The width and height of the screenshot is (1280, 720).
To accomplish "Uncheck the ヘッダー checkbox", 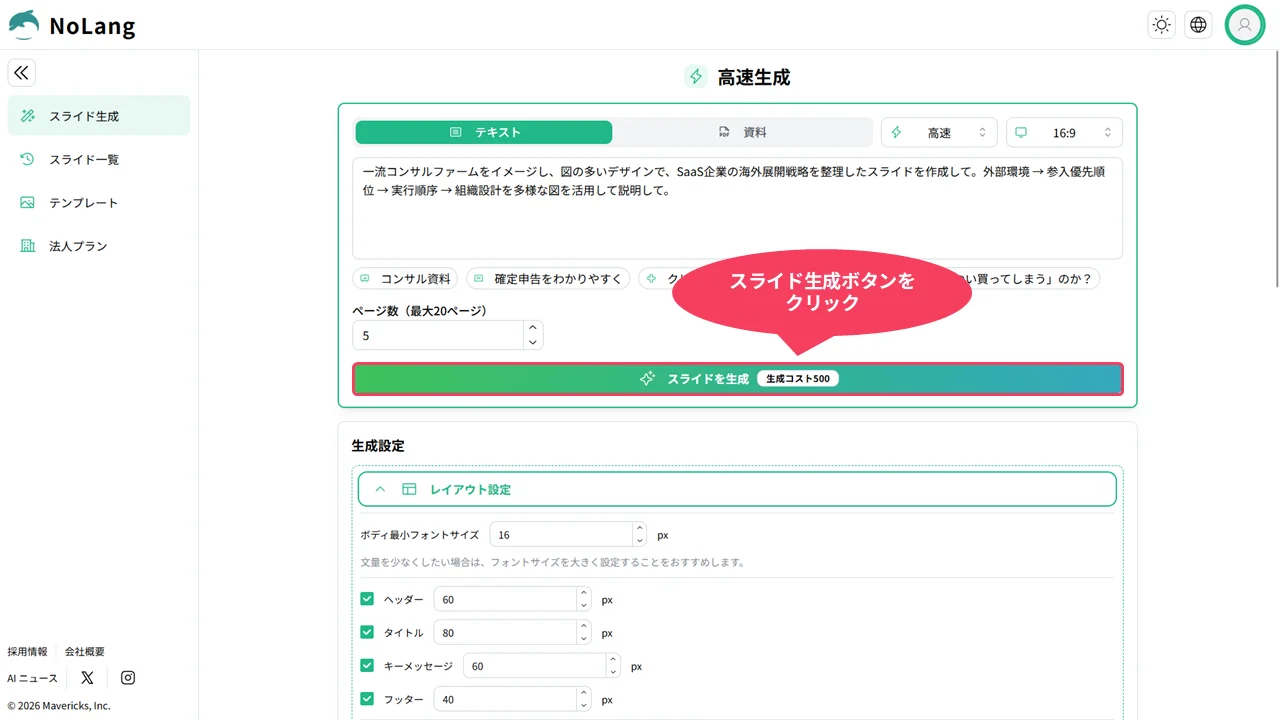I will pyautogui.click(x=367, y=599).
